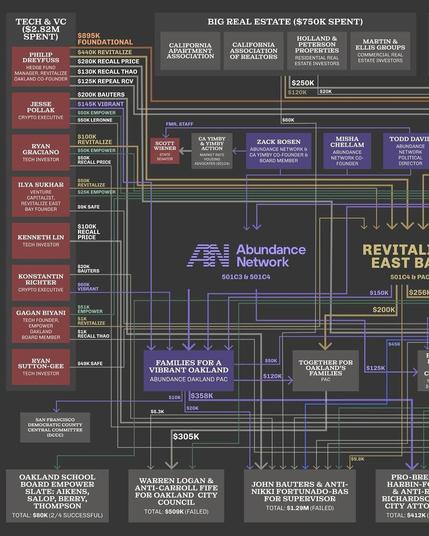
Task: Click the Ryan Sutton-Gee tech investor box
Action: click(x=41, y=367)
